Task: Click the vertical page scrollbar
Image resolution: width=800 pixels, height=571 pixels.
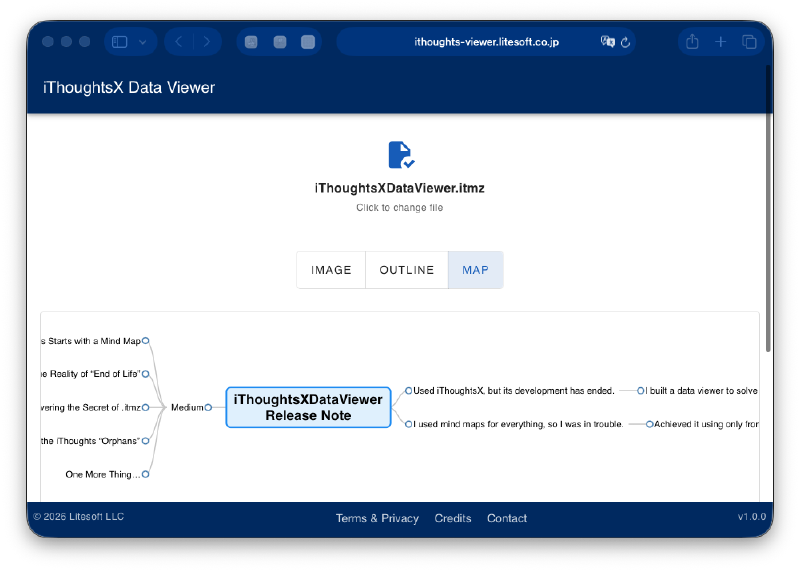Action: pyautogui.click(x=768, y=209)
